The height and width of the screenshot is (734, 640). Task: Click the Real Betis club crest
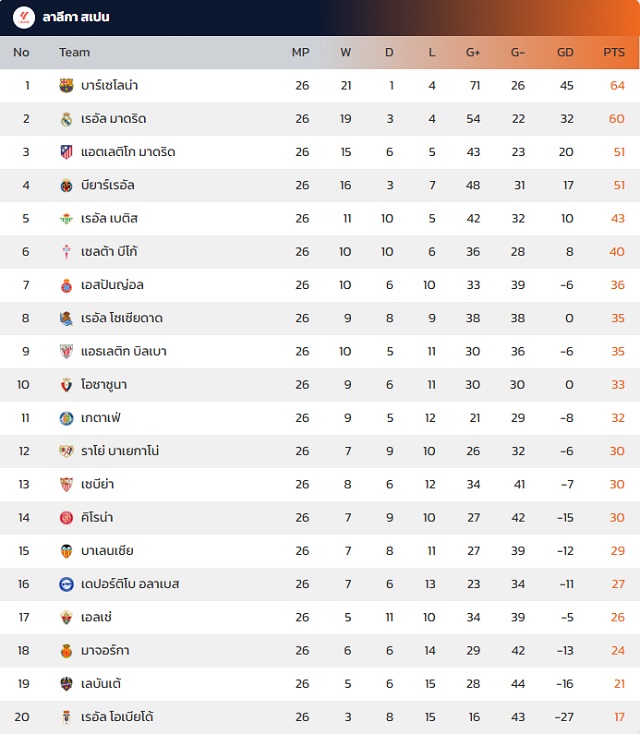click(x=67, y=218)
